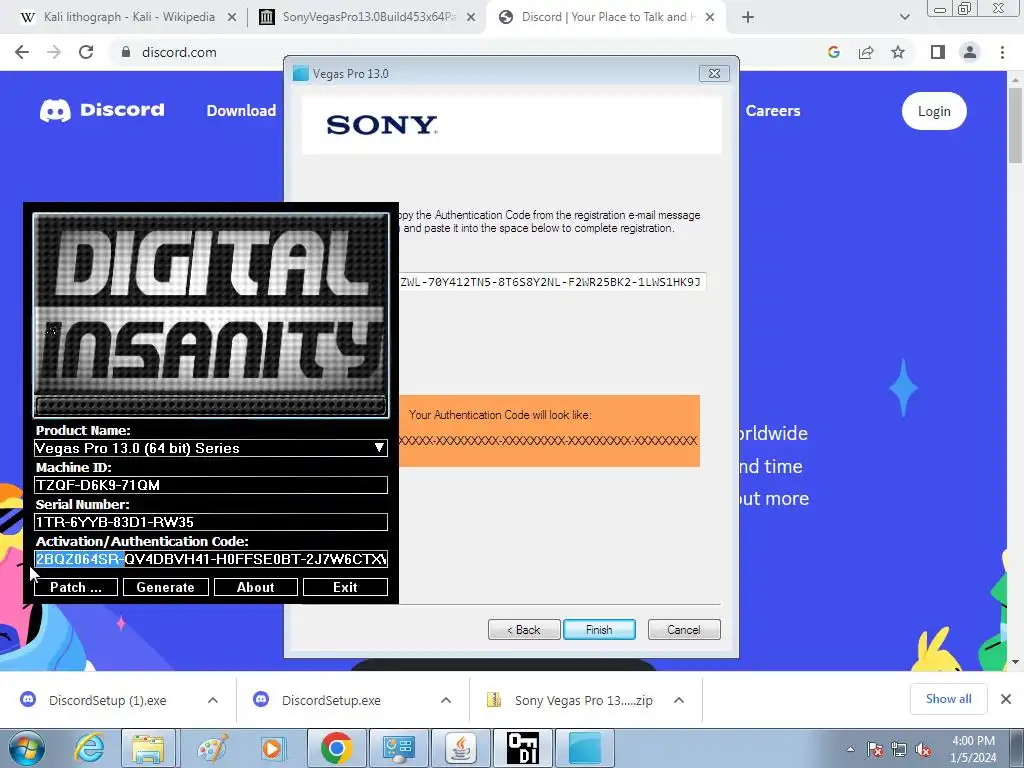Click the Login button on Discord
This screenshot has width=1024, height=768.
[x=934, y=111]
